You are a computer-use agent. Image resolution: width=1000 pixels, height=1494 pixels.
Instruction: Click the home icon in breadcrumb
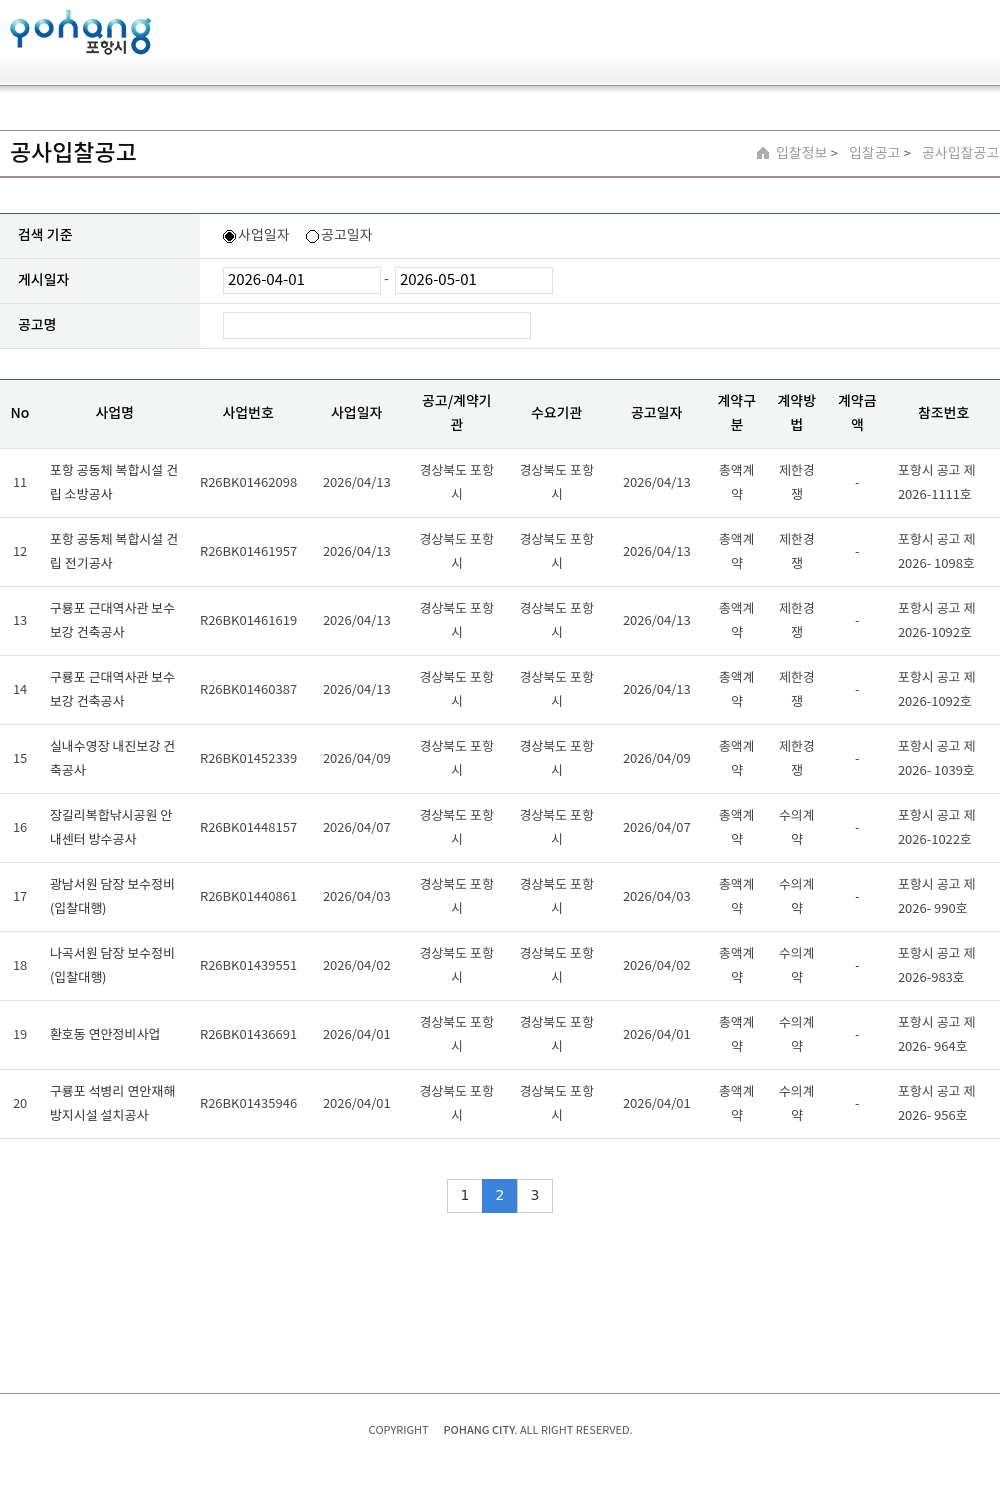(763, 153)
